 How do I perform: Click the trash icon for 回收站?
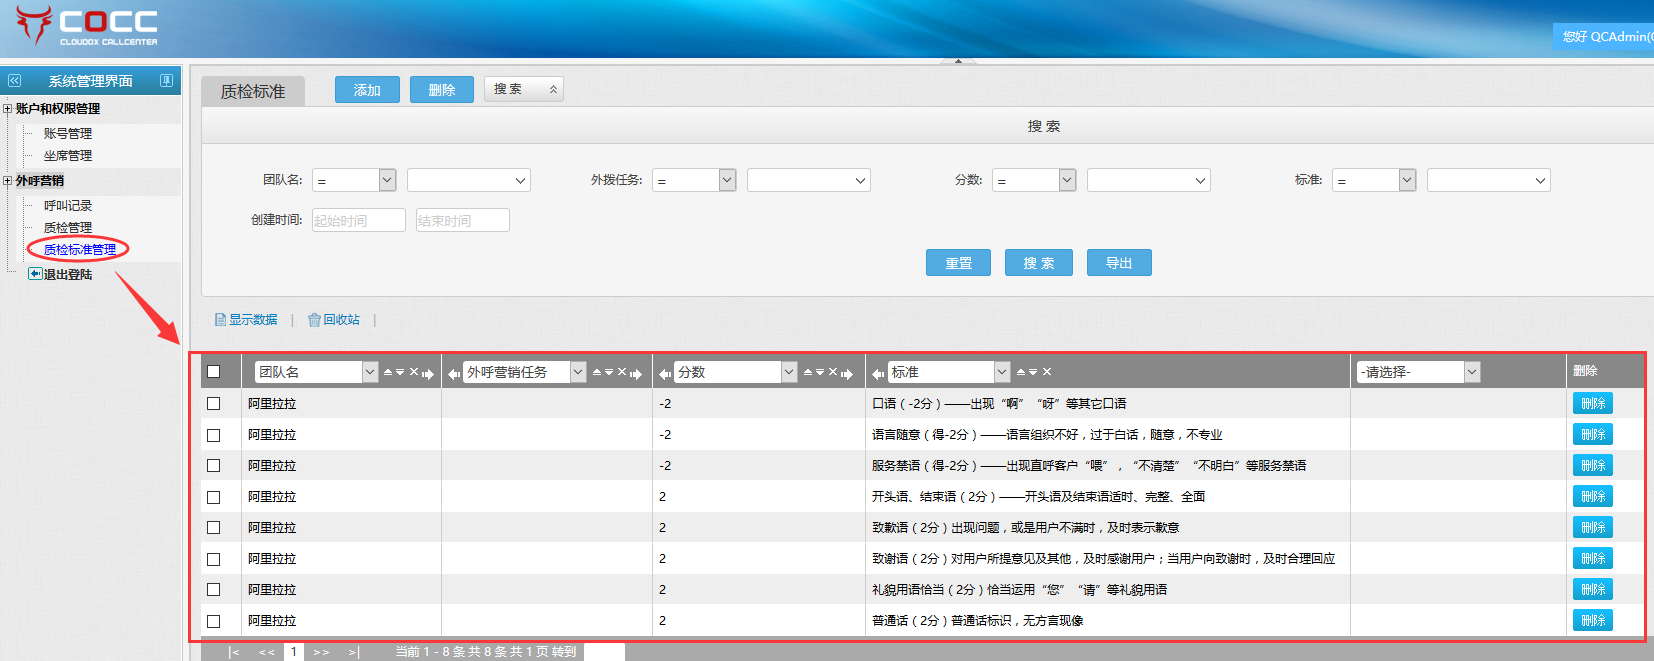(x=314, y=320)
